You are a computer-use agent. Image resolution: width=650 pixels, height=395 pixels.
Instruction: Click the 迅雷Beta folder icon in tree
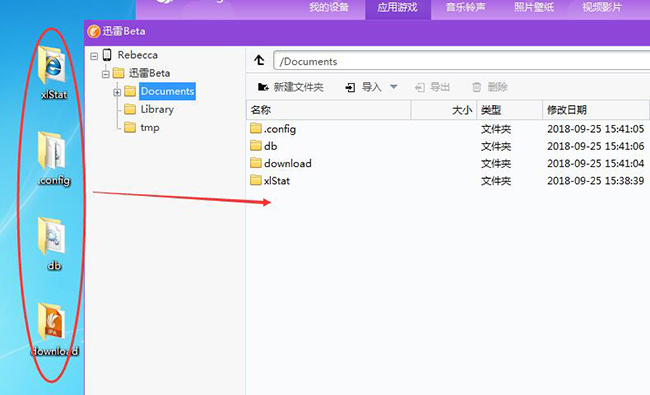click(119, 73)
